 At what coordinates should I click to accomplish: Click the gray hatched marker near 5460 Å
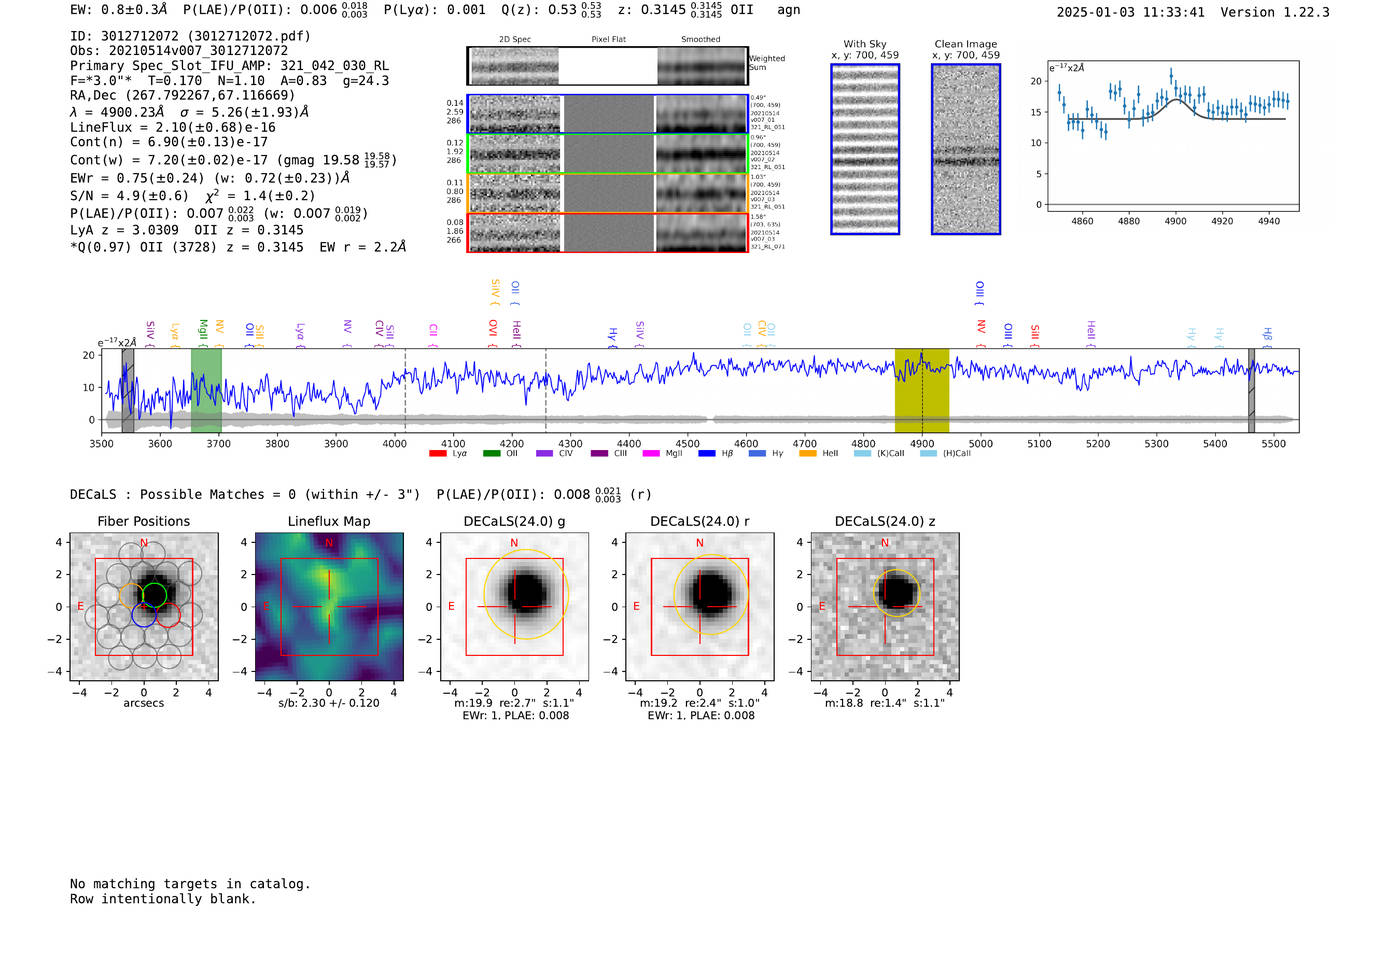pyautogui.click(x=1251, y=391)
